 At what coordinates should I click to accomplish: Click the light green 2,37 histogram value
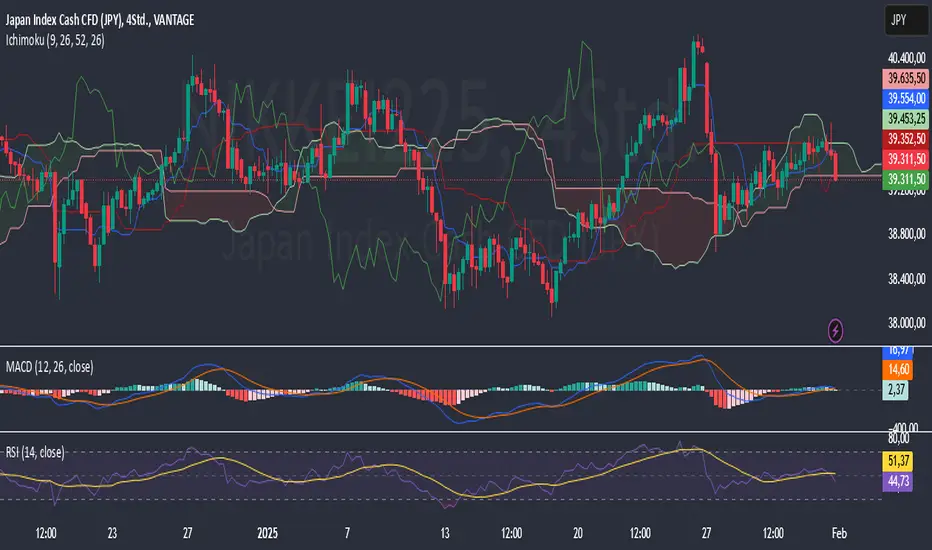point(896,389)
